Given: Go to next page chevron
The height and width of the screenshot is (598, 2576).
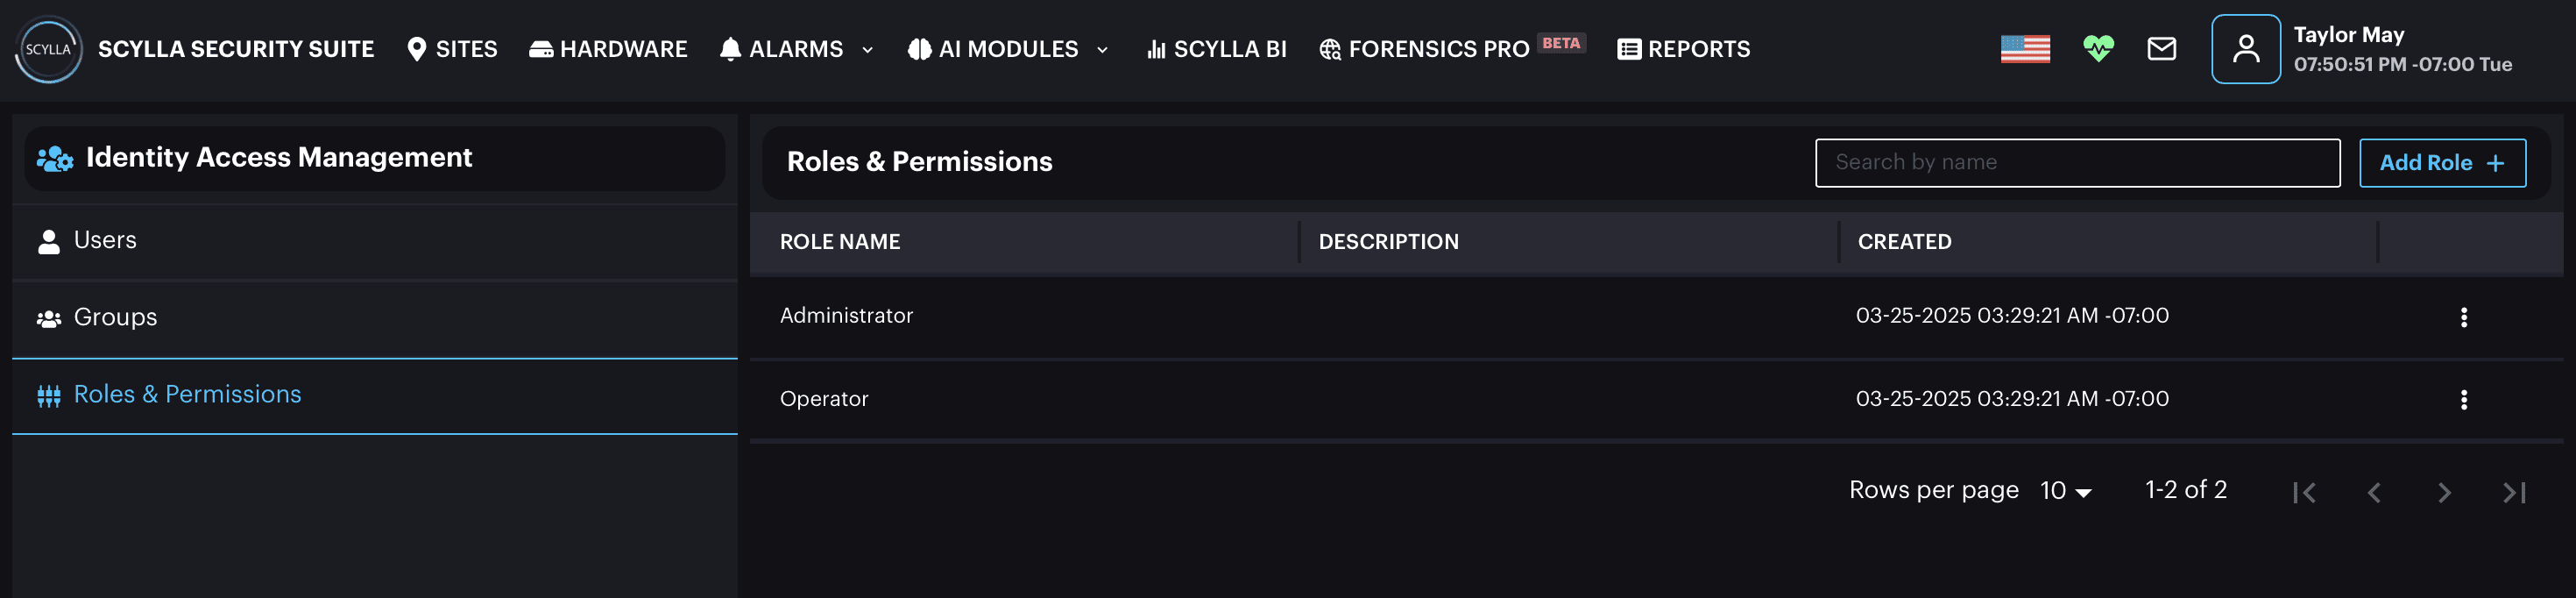Looking at the screenshot, I should [x=2444, y=492].
